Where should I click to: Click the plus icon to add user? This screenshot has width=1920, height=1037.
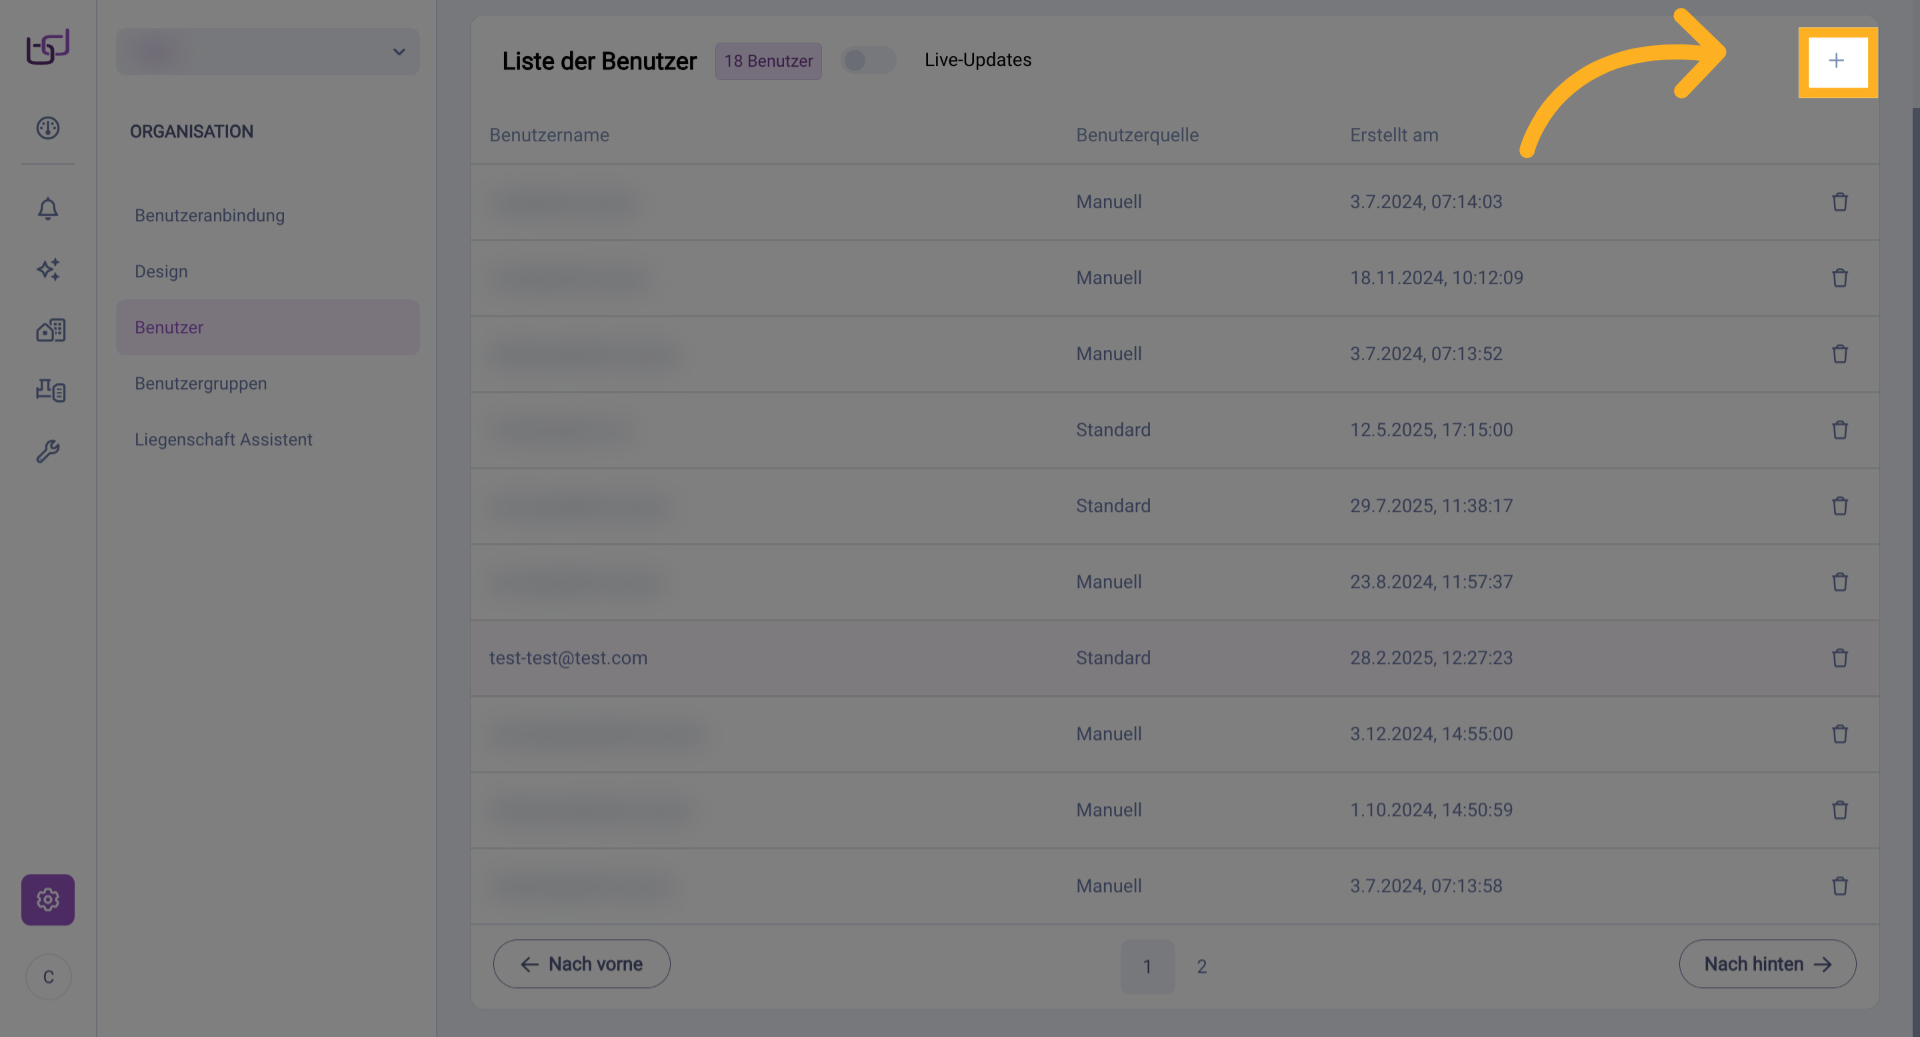[1836, 61]
